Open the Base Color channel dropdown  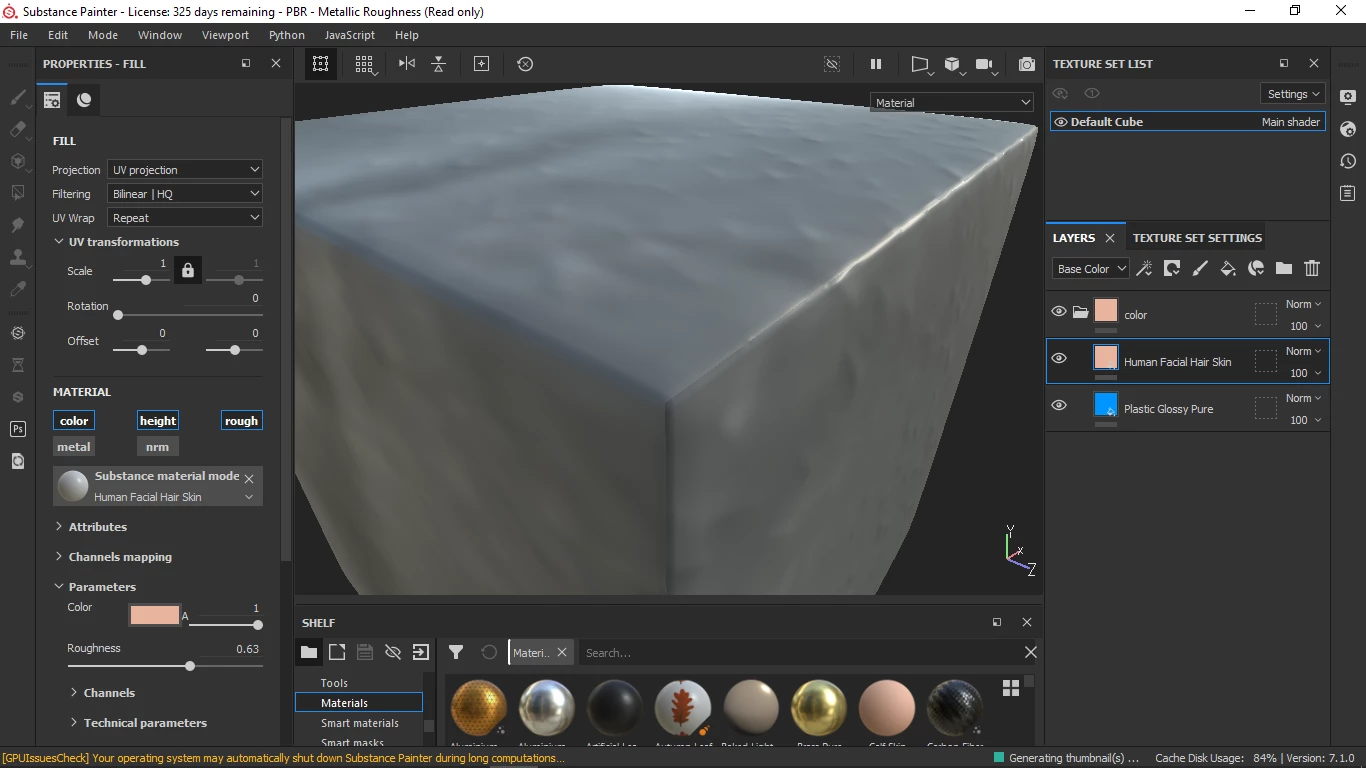tap(1091, 269)
